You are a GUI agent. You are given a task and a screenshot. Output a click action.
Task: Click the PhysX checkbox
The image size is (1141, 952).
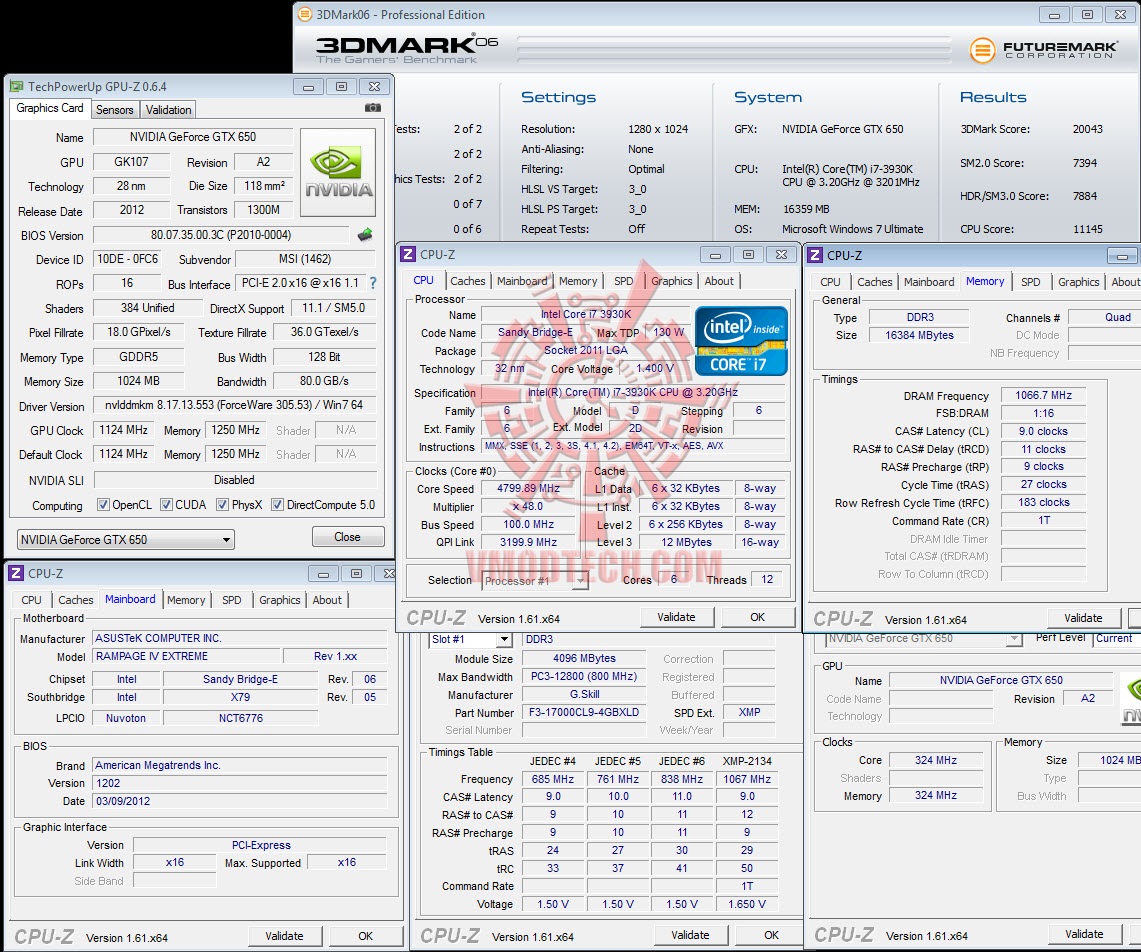point(223,505)
